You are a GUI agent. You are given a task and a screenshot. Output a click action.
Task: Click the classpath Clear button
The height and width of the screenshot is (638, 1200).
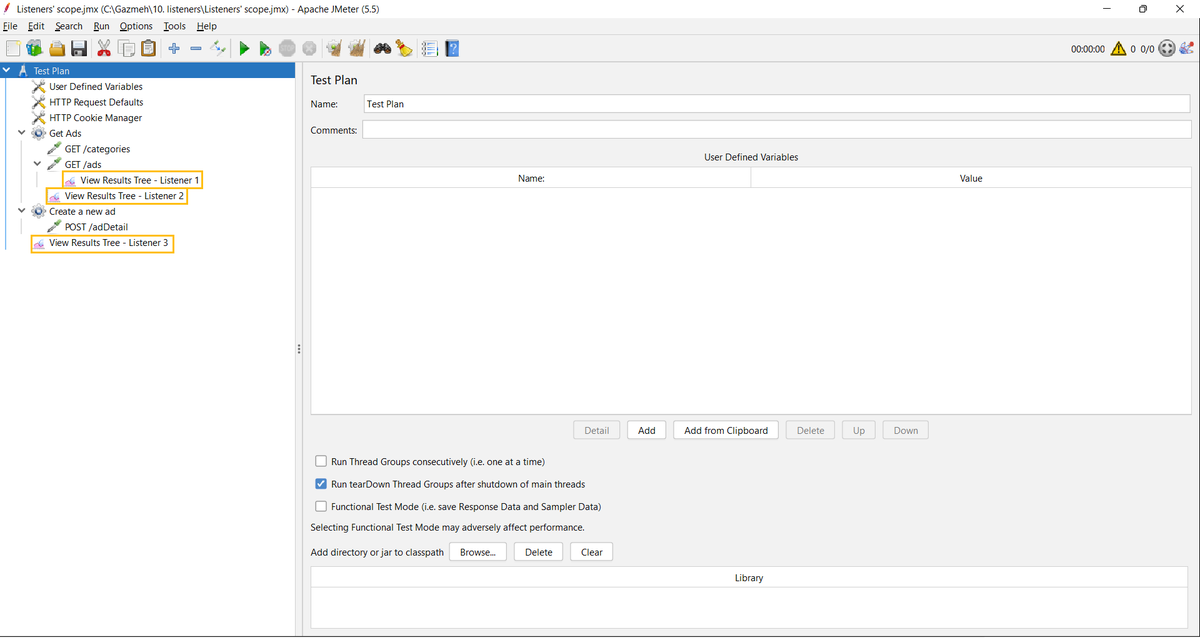point(592,552)
